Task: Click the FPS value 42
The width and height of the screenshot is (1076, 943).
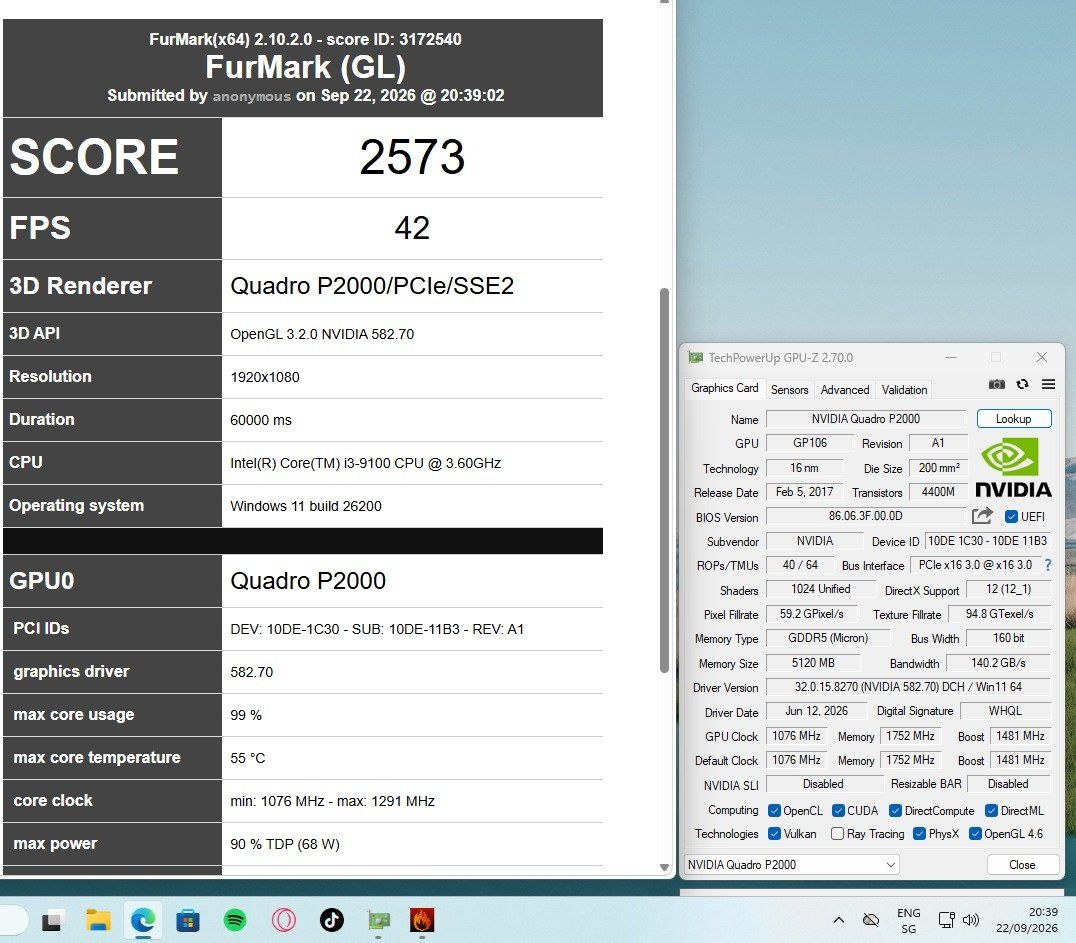Action: coord(412,228)
